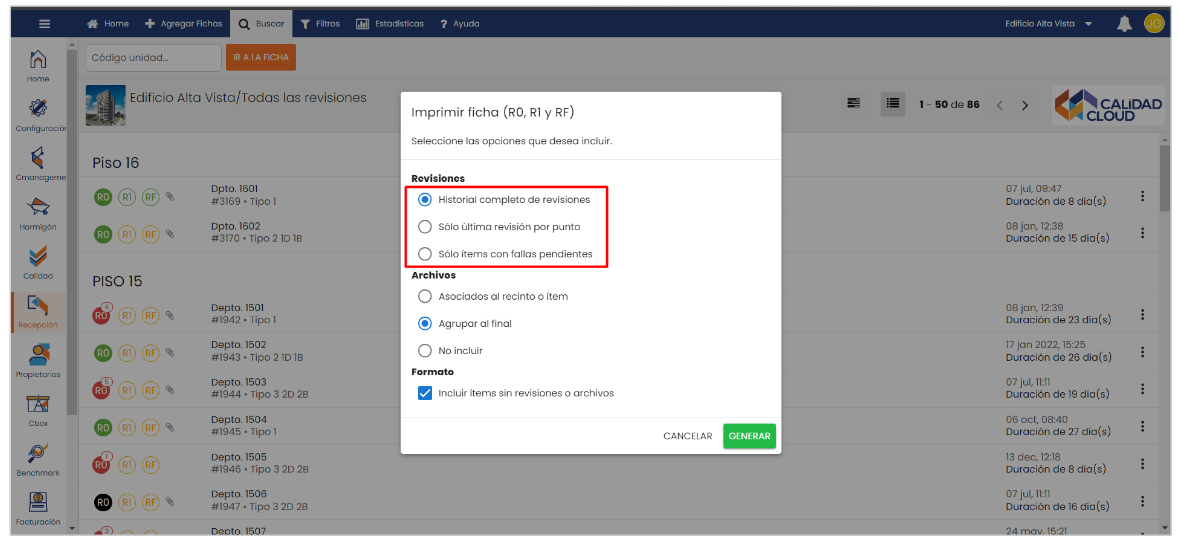Open the hamburger menu in top bar
The image size is (1179, 542).
(x=44, y=24)
